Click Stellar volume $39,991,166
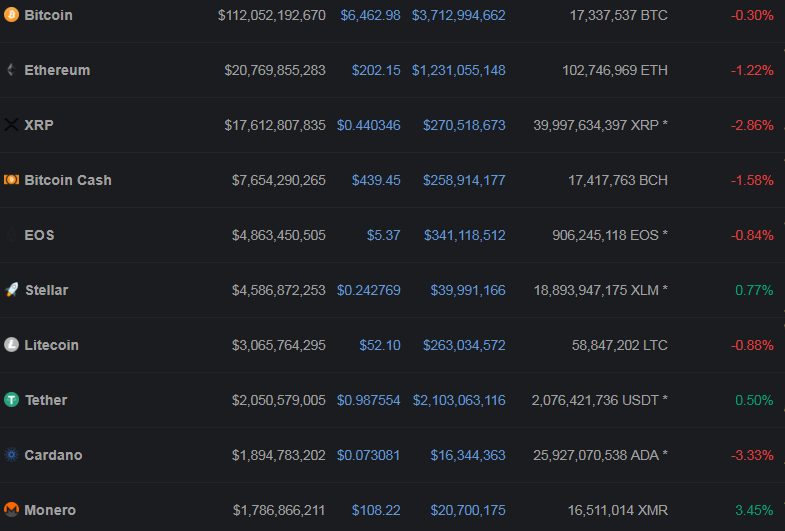This screenshot has height=531, width=785. tap(468, 291)
